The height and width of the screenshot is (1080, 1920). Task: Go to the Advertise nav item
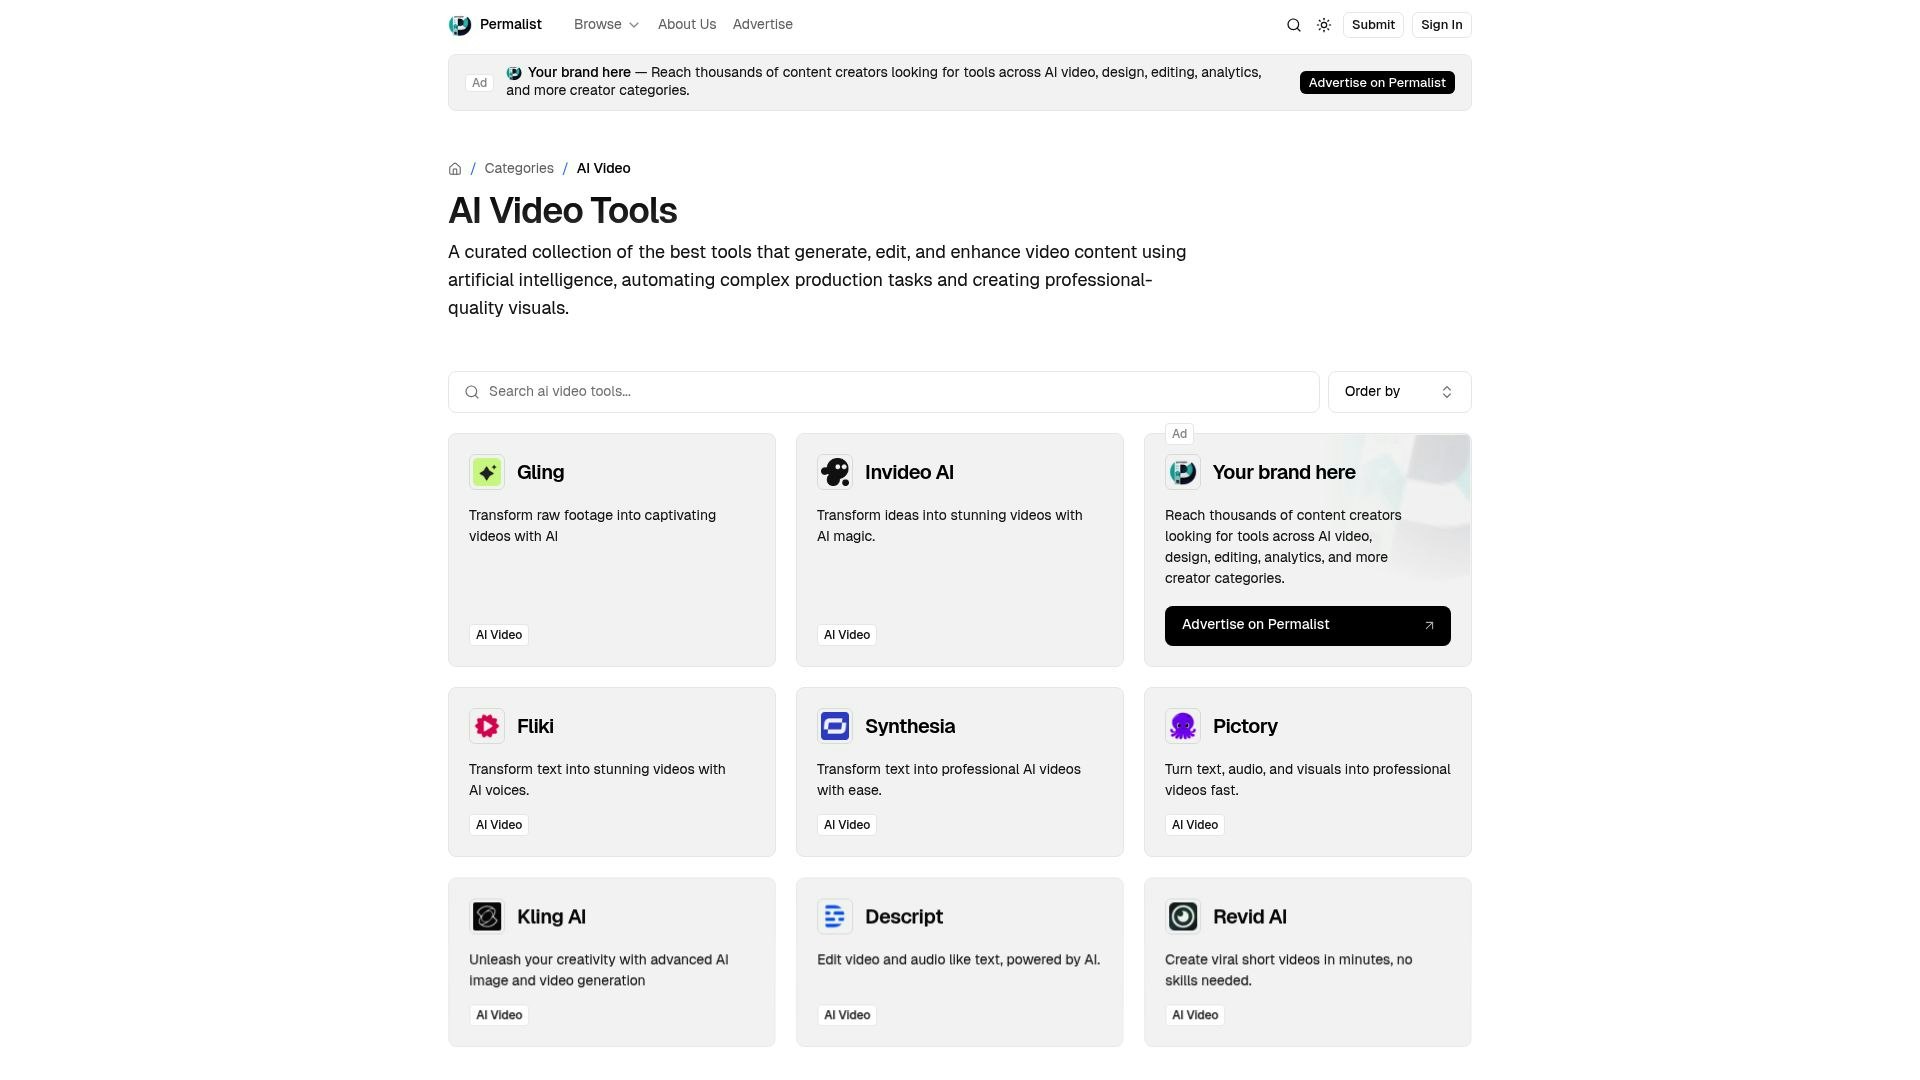[762, 25]
